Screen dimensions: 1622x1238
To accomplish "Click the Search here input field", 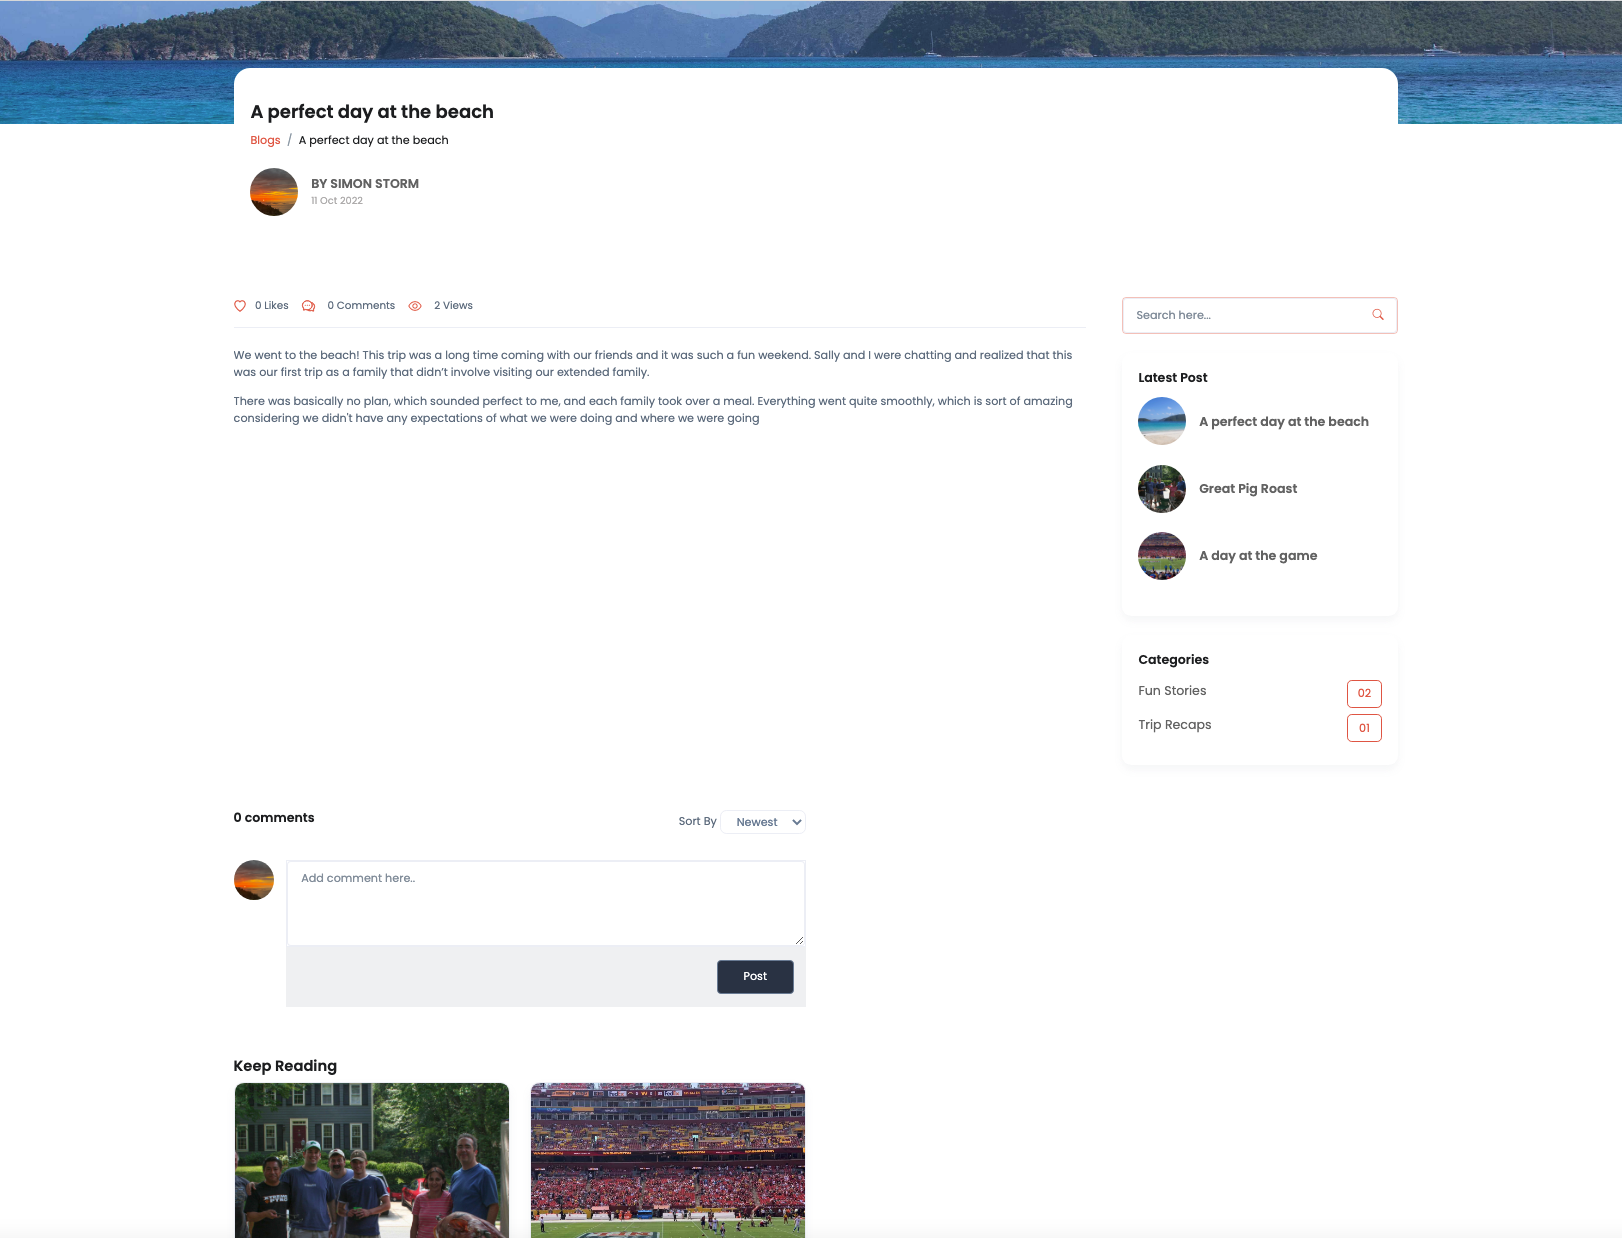I will point(1259,315).
